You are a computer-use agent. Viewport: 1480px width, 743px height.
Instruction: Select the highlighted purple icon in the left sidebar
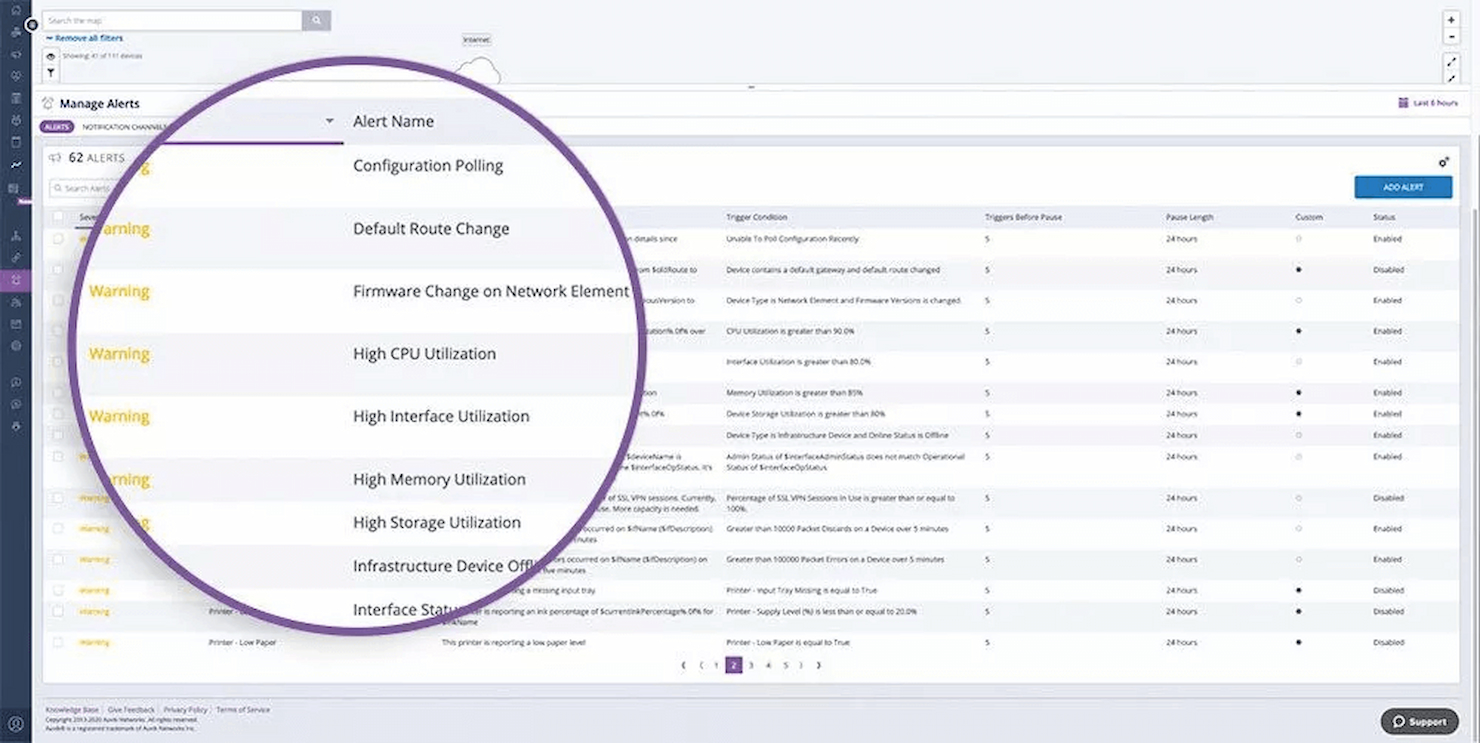point(15,280)
